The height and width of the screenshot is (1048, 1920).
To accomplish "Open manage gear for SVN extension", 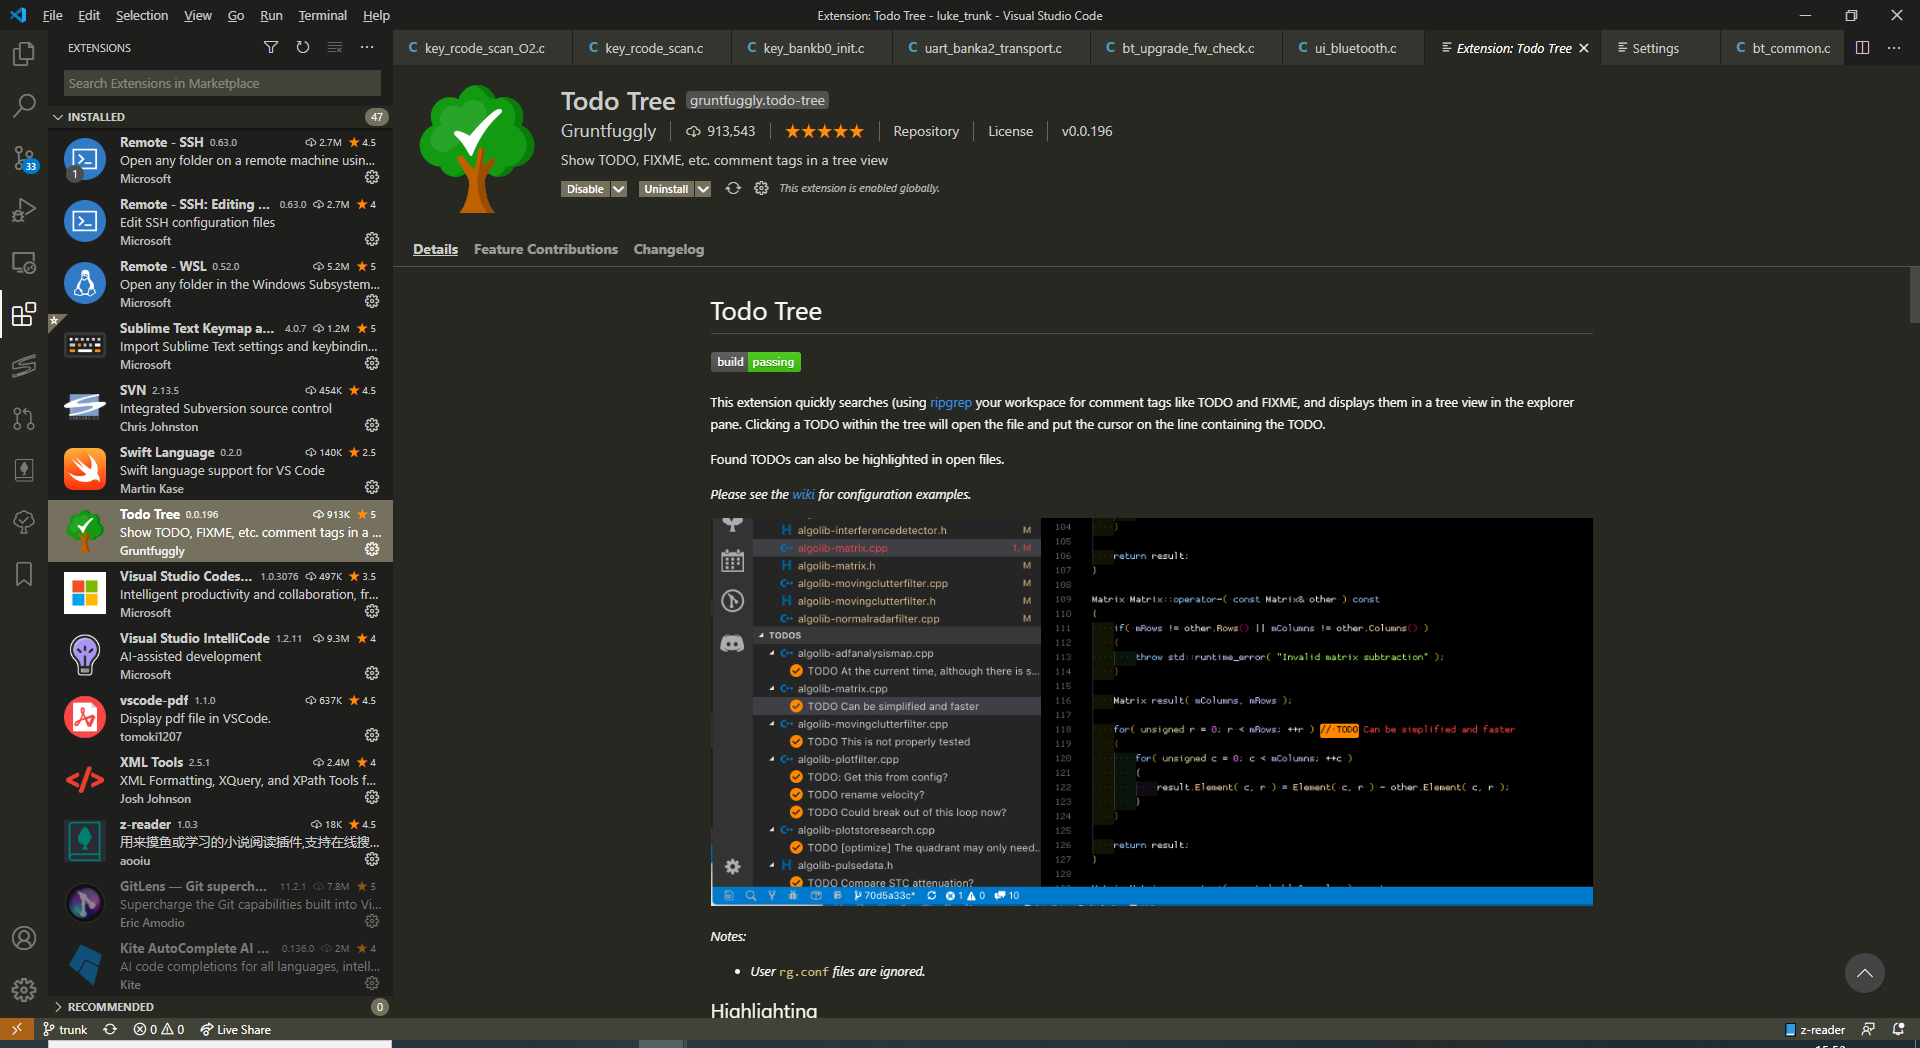I will [x=372, y=425].
